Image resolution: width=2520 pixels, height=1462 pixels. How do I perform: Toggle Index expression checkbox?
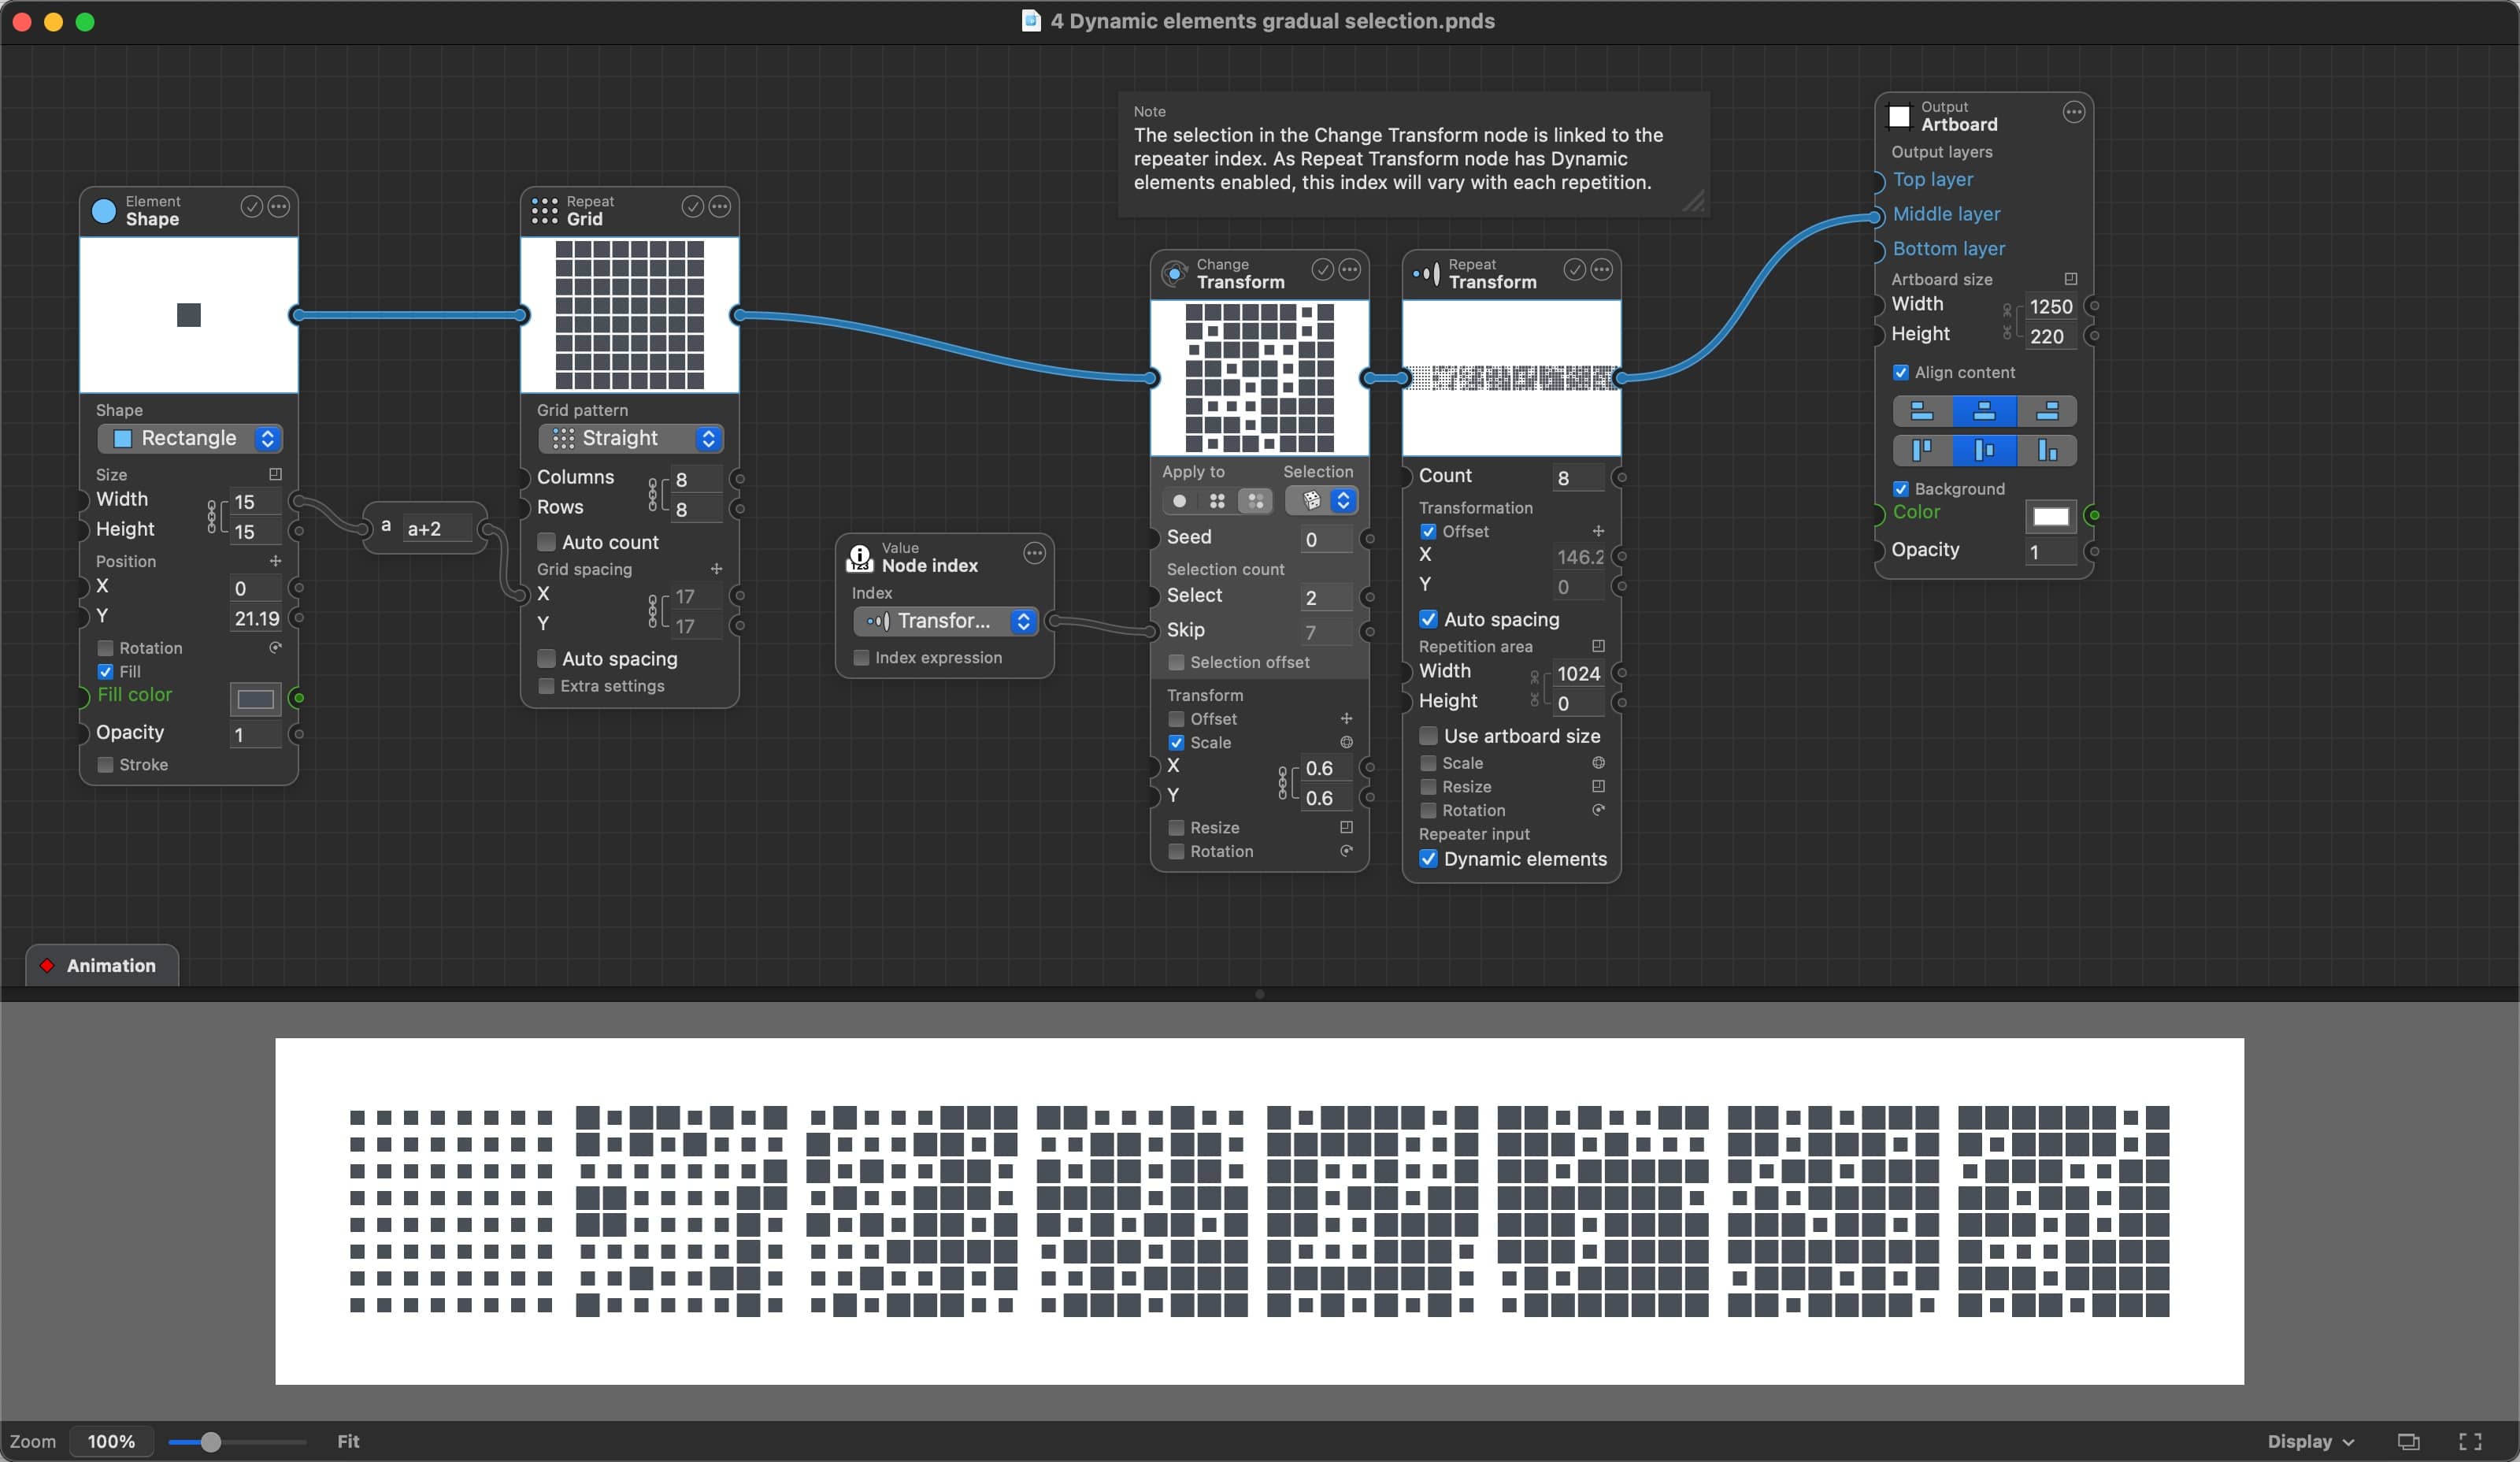[x=862, y=658]
